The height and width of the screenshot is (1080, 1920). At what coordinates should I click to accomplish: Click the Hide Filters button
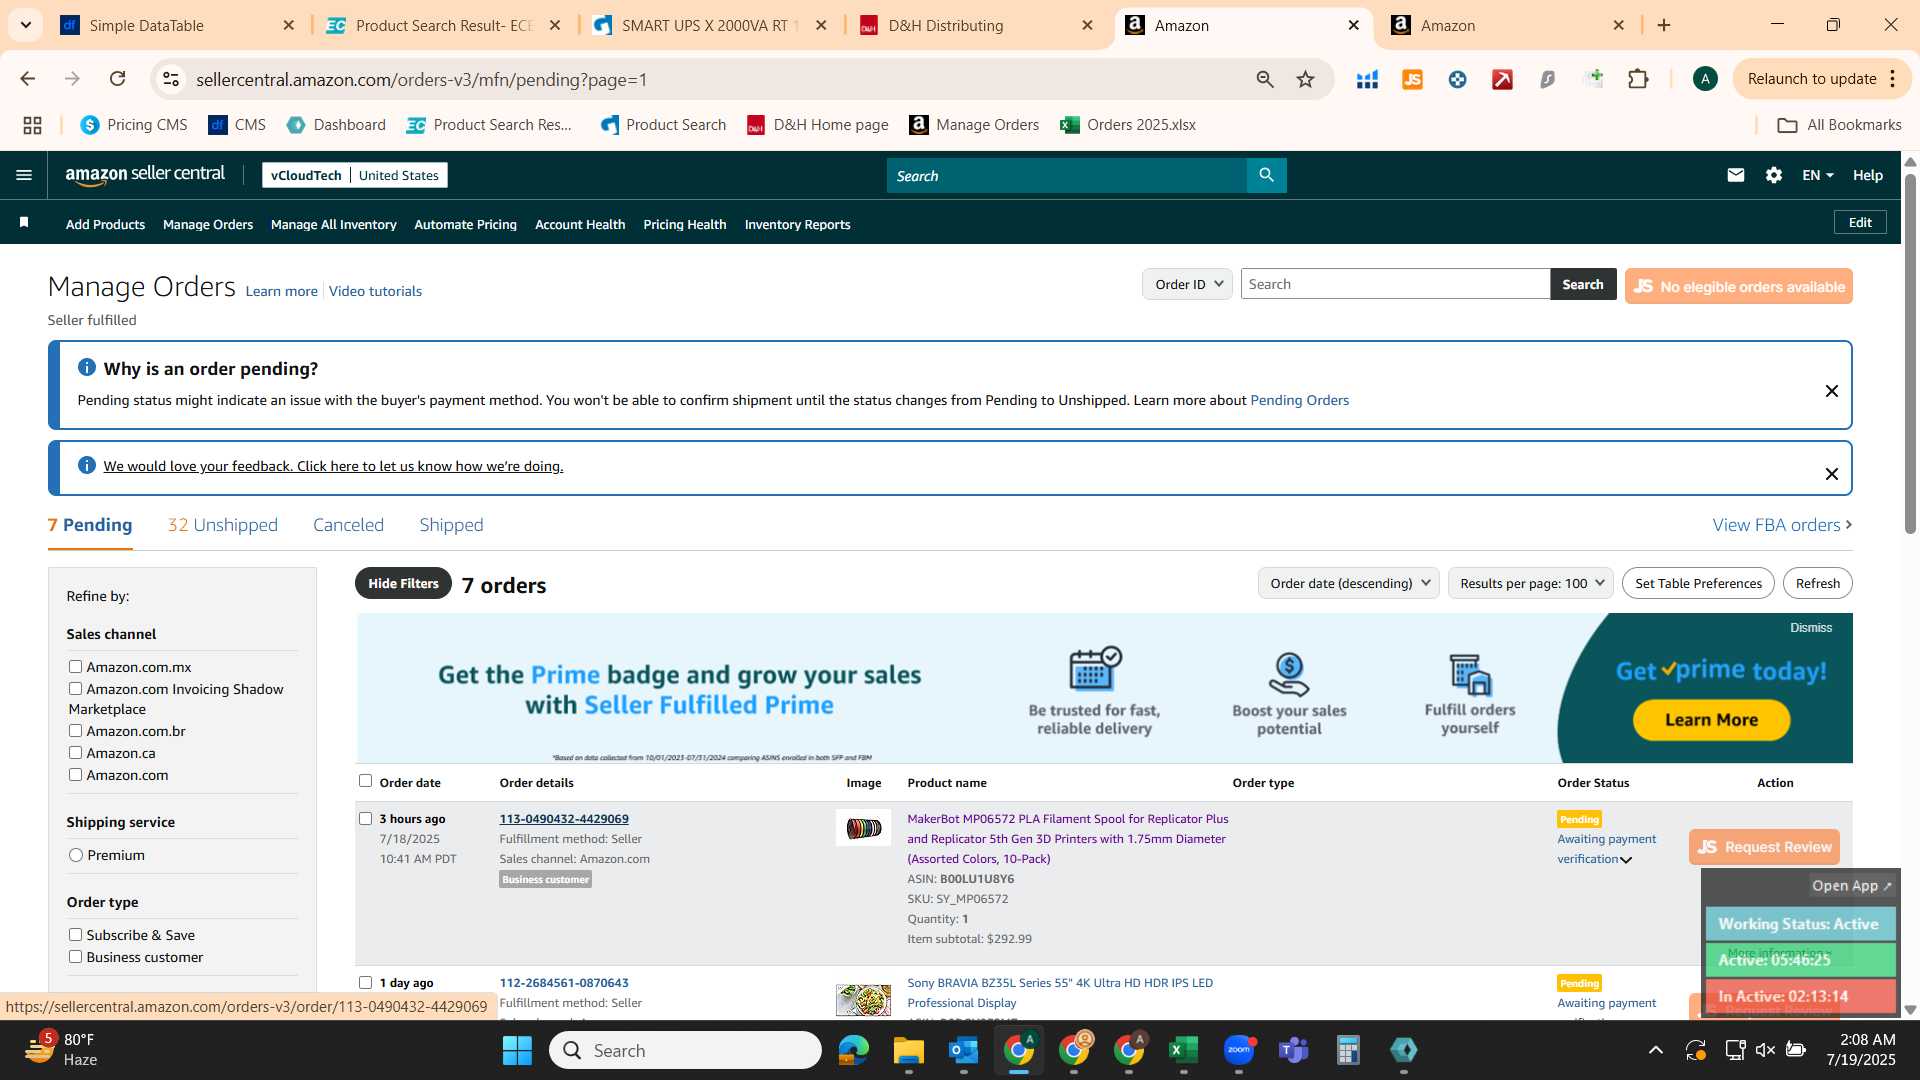click(x=403, y=583)
